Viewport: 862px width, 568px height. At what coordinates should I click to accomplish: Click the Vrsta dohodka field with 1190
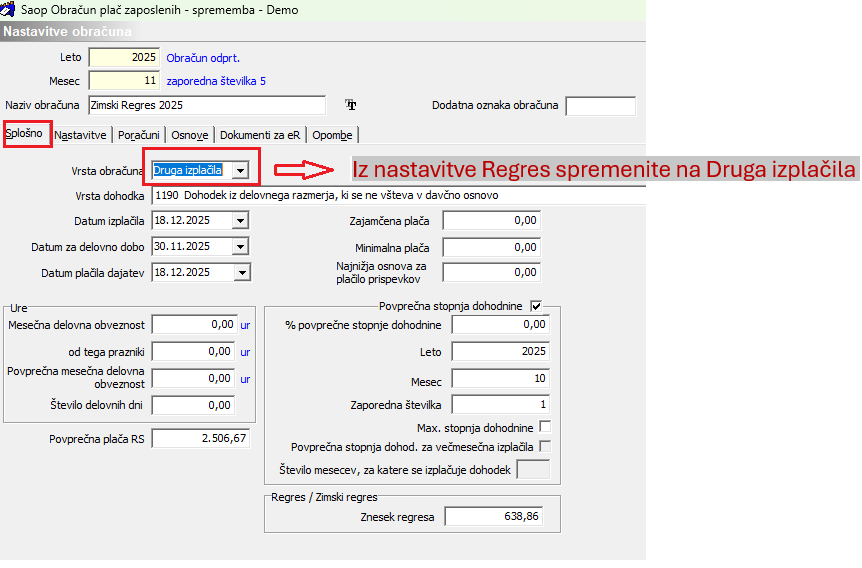tap(399, 195)
